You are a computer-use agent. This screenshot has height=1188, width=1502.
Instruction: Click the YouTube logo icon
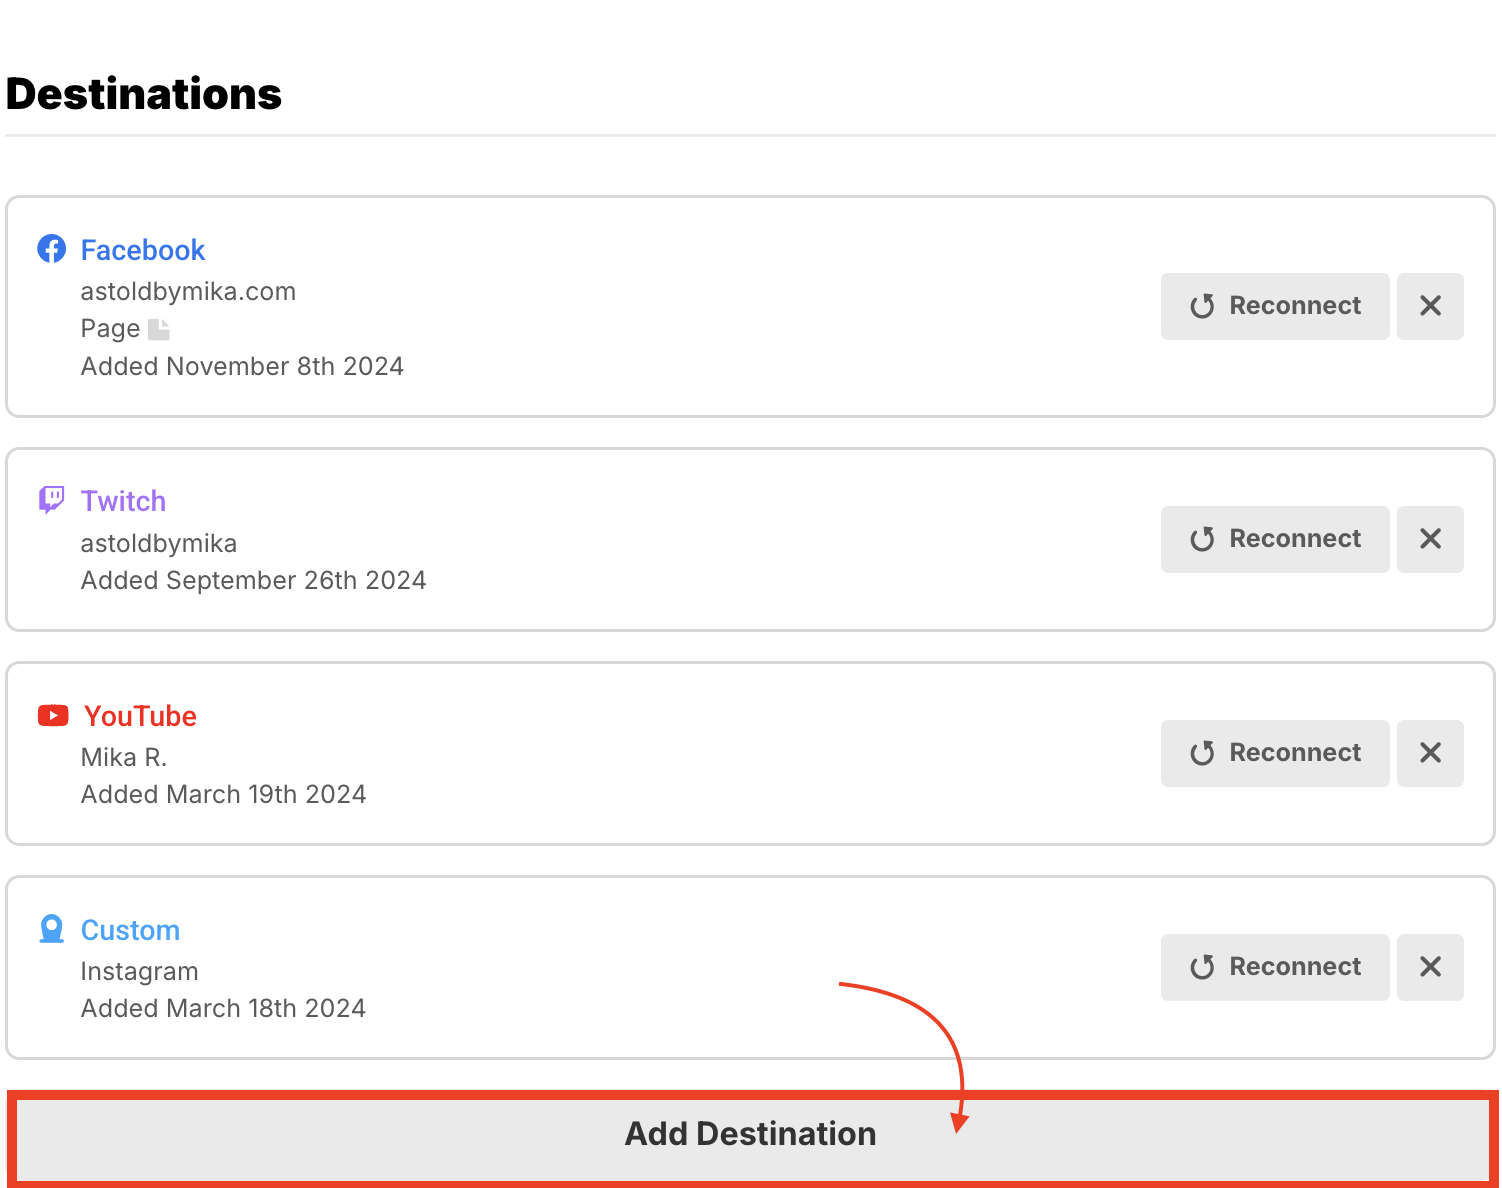(53, 715)
